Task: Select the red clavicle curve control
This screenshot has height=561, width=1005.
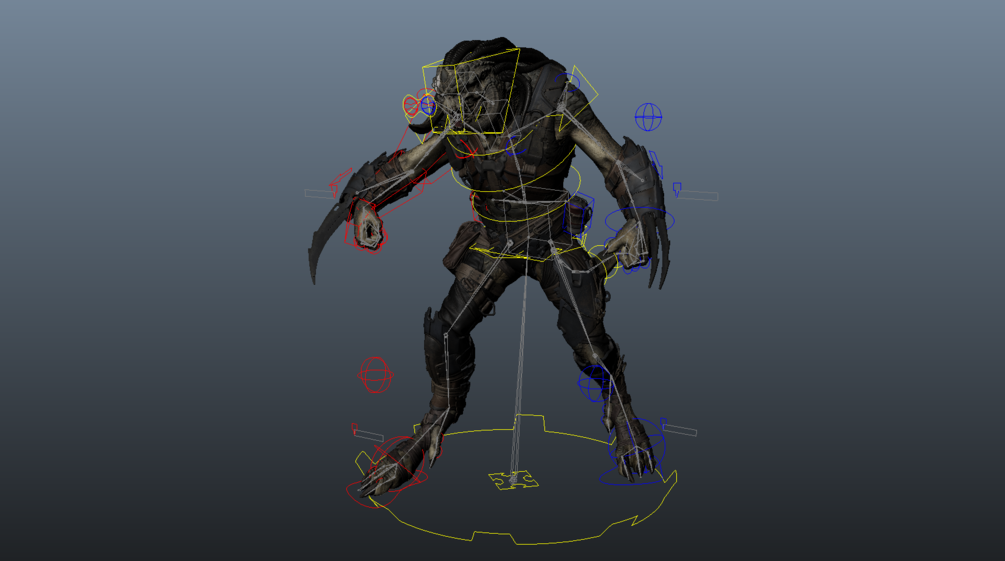Action: pyautogui.click(x=466, y=151)
